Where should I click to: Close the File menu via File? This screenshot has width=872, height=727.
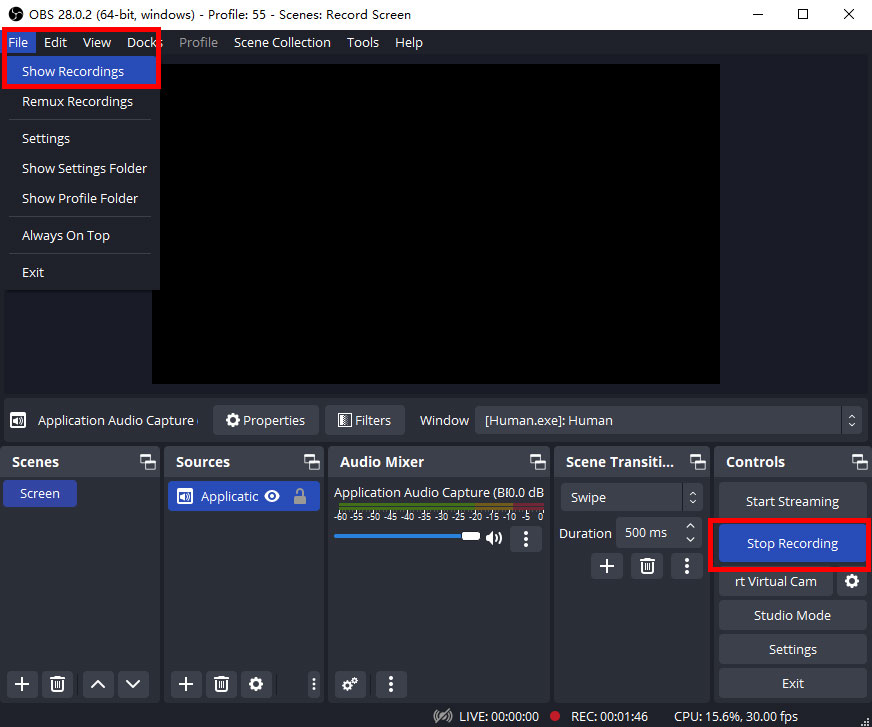(18, 42)
